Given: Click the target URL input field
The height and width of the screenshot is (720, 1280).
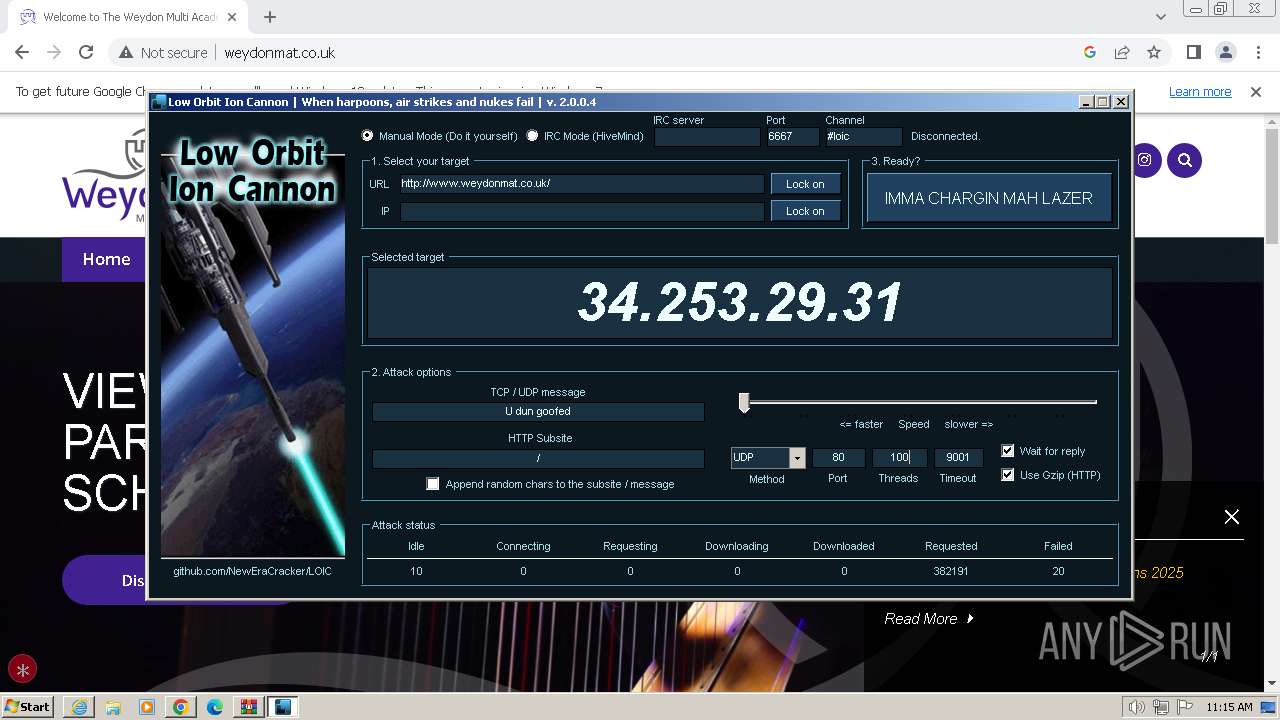Looking at the screenshot, I should 582,184.
